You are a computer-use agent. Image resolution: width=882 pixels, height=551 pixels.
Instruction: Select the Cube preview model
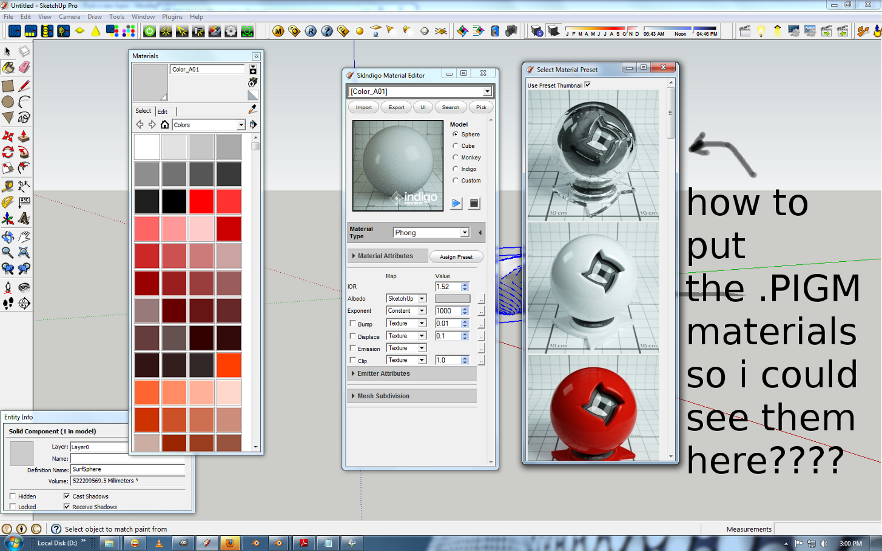pyautogui.click(x=456, y=146)
